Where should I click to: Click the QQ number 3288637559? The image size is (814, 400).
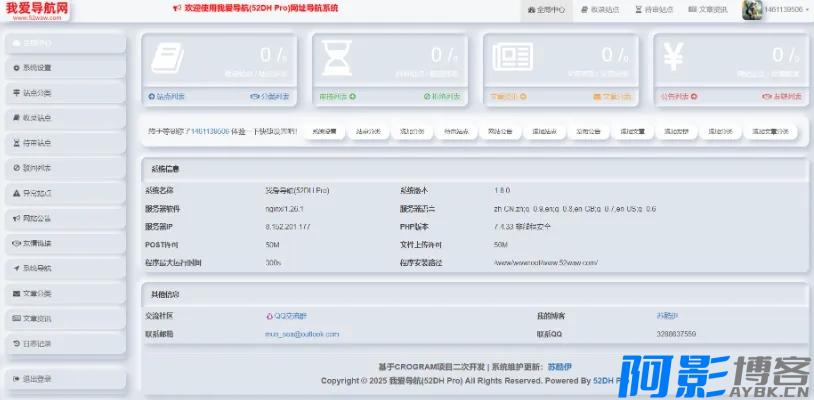click(676, 334)
